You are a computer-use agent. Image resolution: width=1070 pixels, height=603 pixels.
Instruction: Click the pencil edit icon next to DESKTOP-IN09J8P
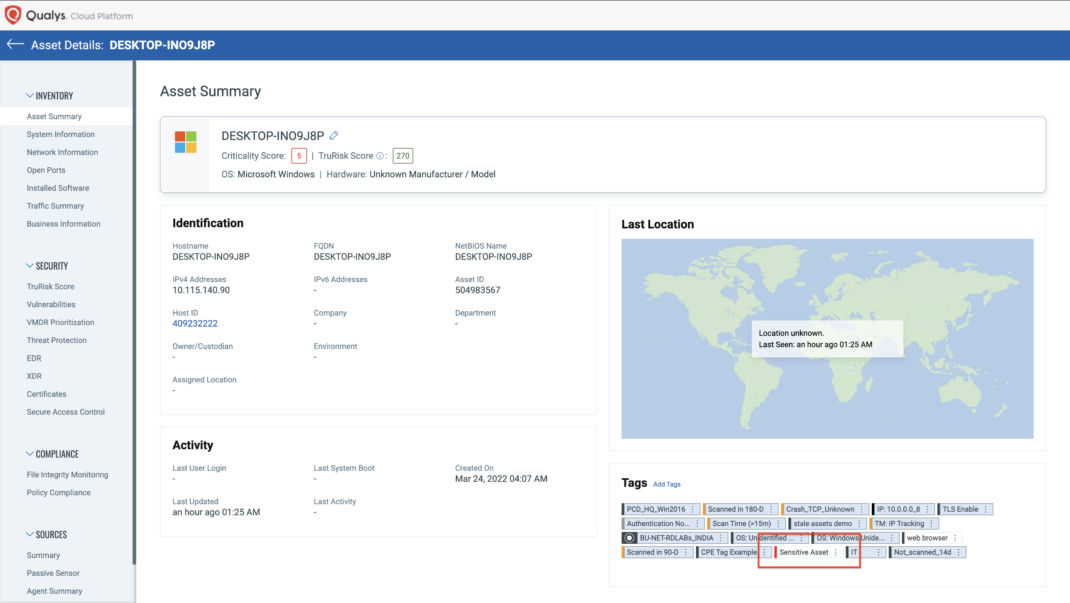click(335, 135)
